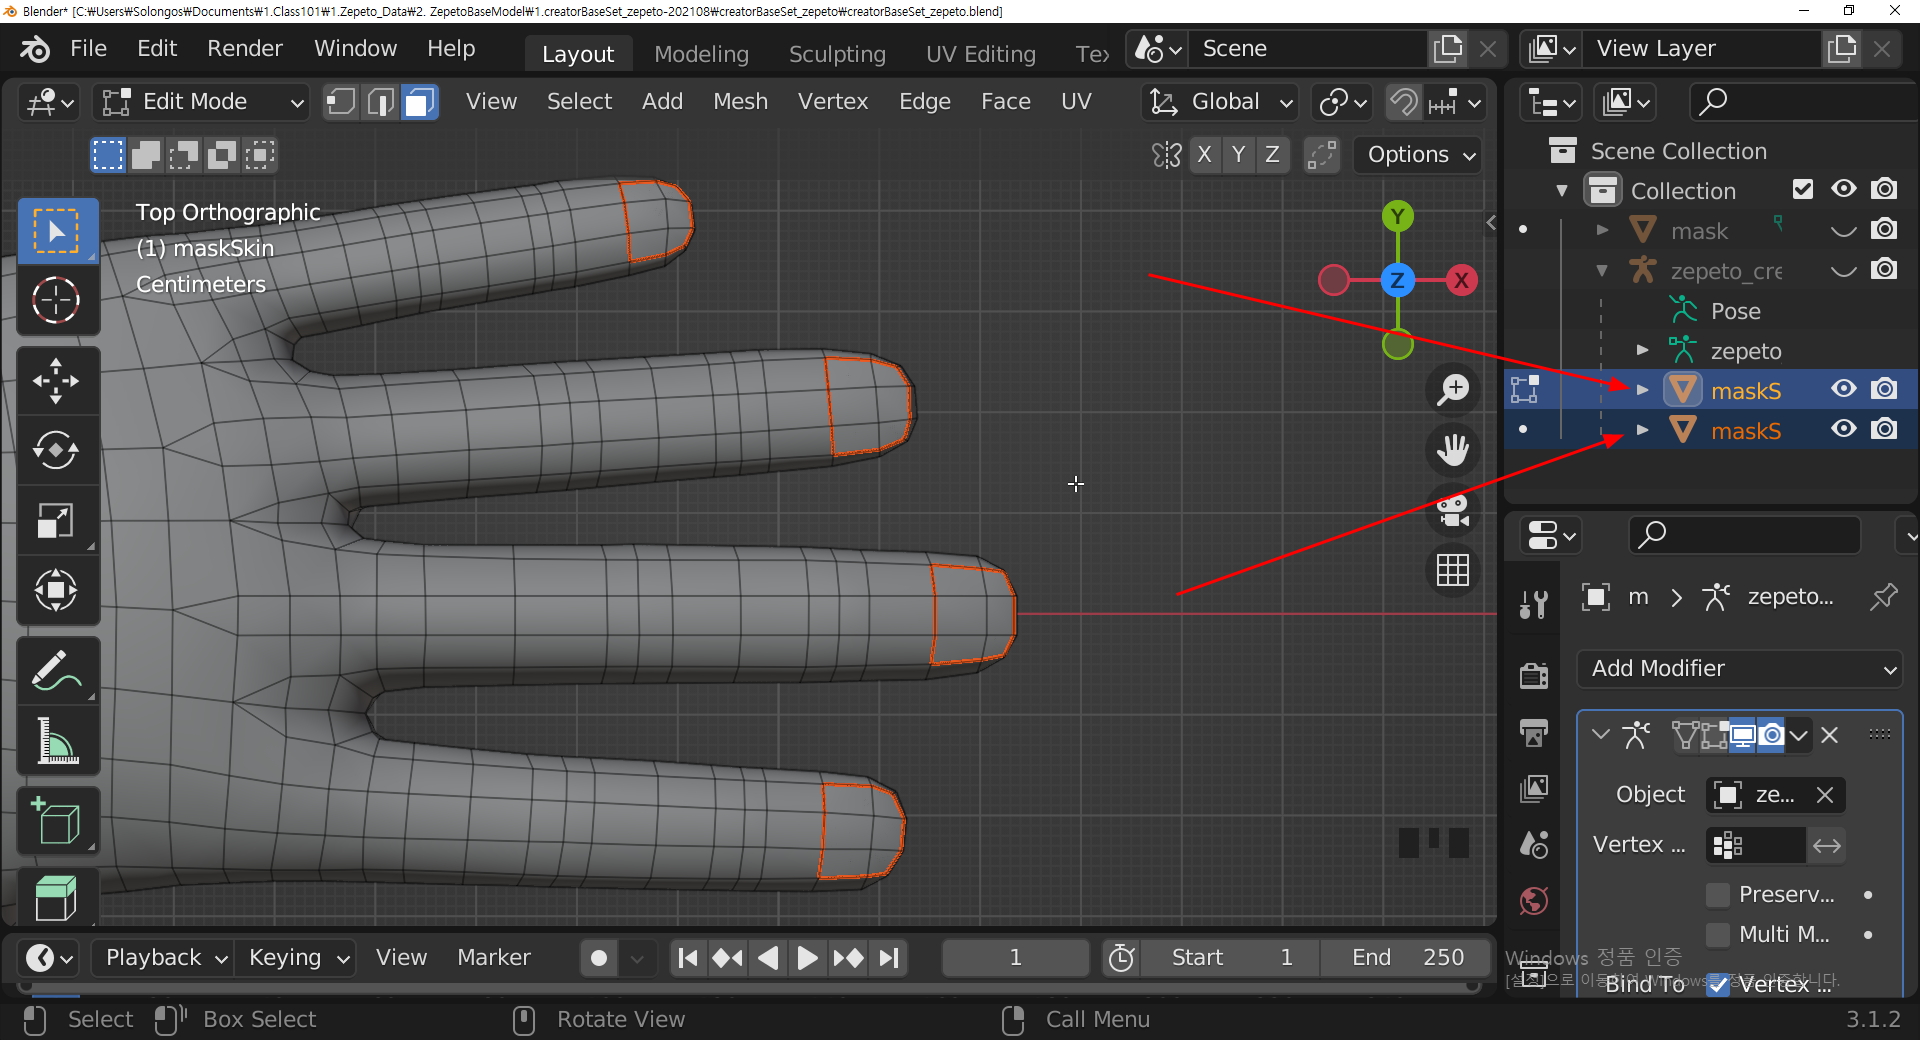Viewport: 1920px width, 1040px height.
Task: Open the Tool properties tab
Action: tap(1534, 604)
